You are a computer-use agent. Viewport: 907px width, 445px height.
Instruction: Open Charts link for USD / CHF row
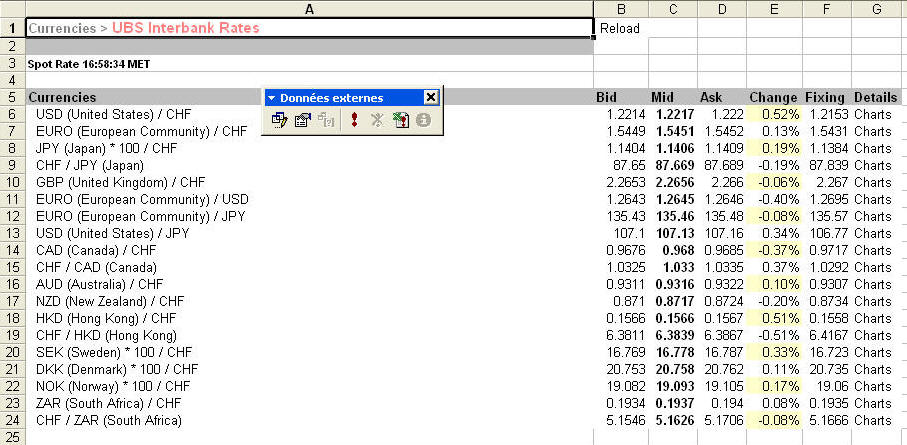873,115
